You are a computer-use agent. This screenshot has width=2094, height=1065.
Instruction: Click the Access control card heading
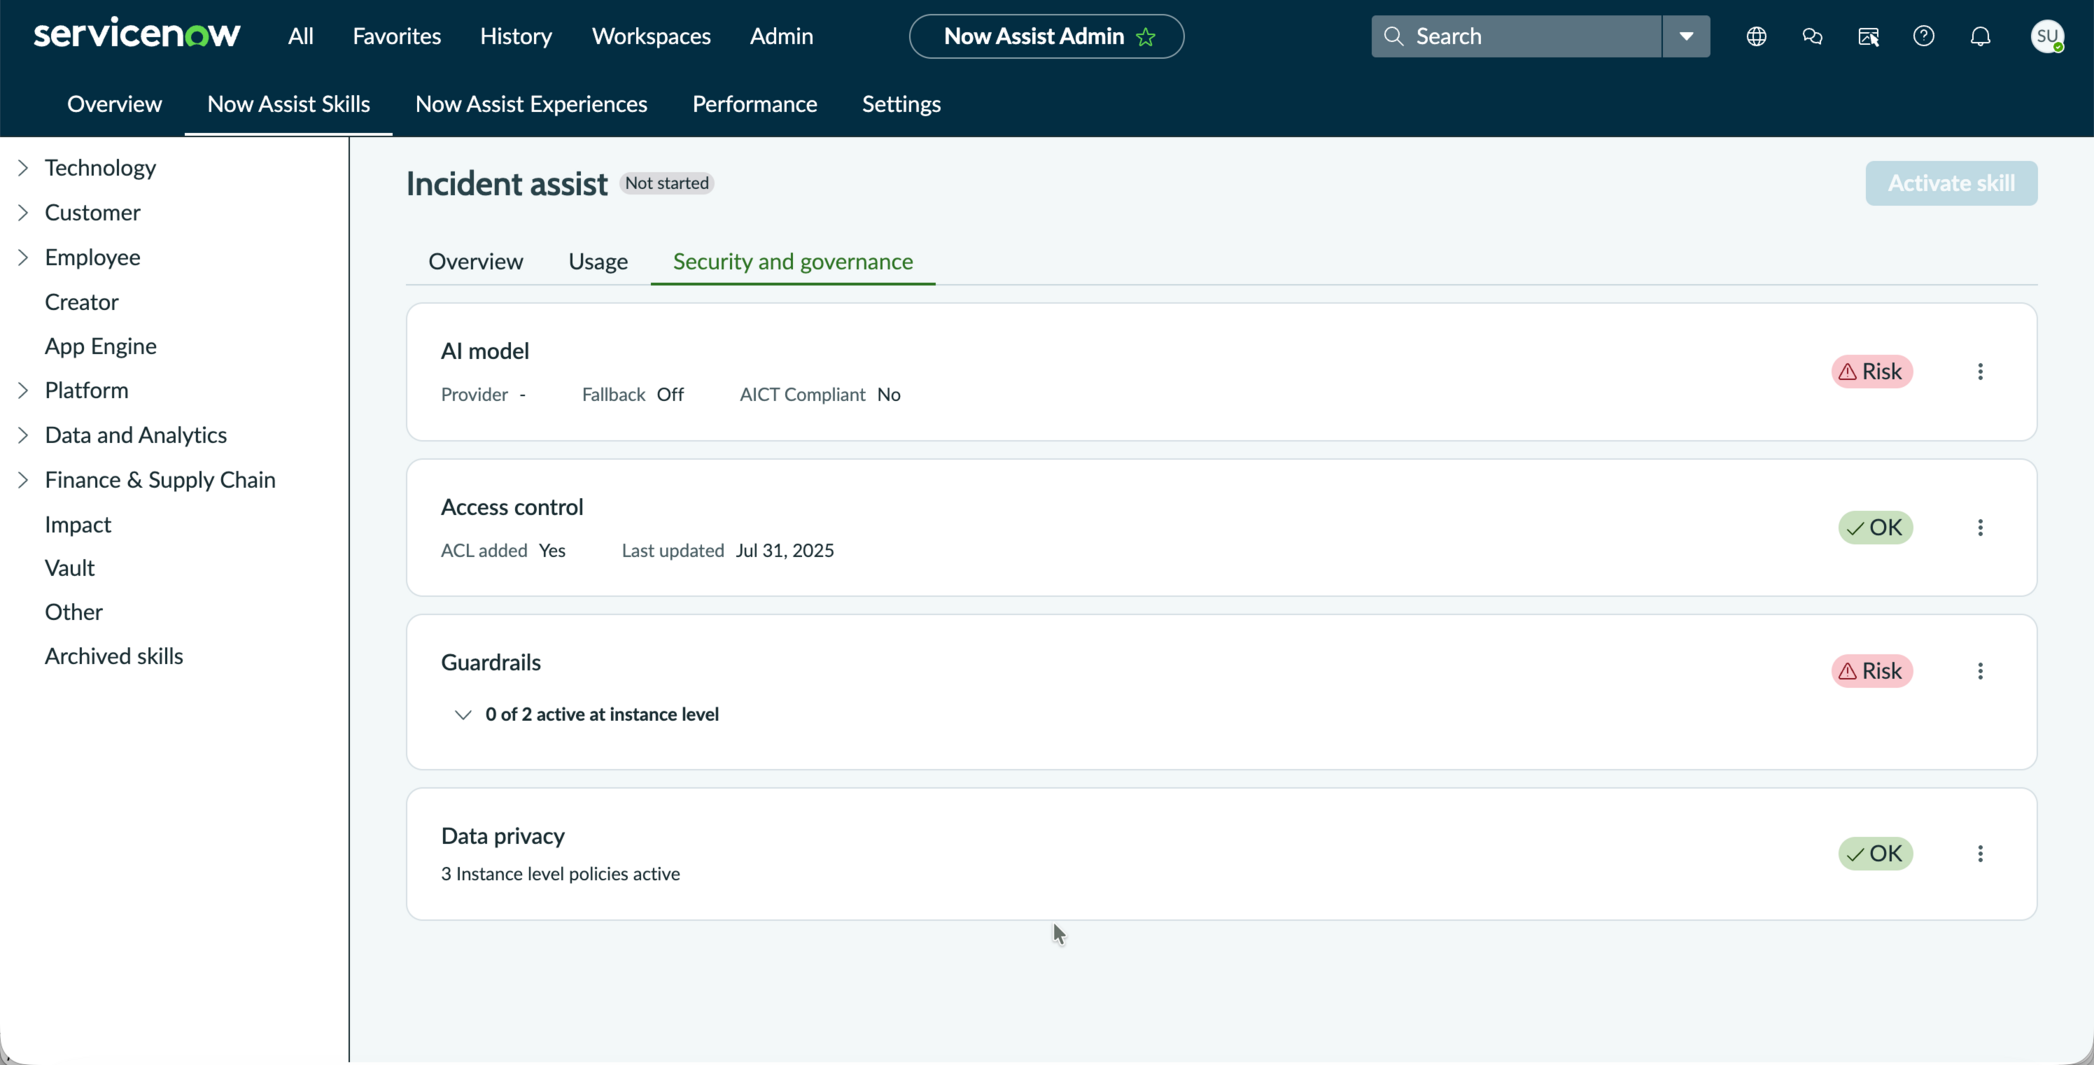[511, 507]
